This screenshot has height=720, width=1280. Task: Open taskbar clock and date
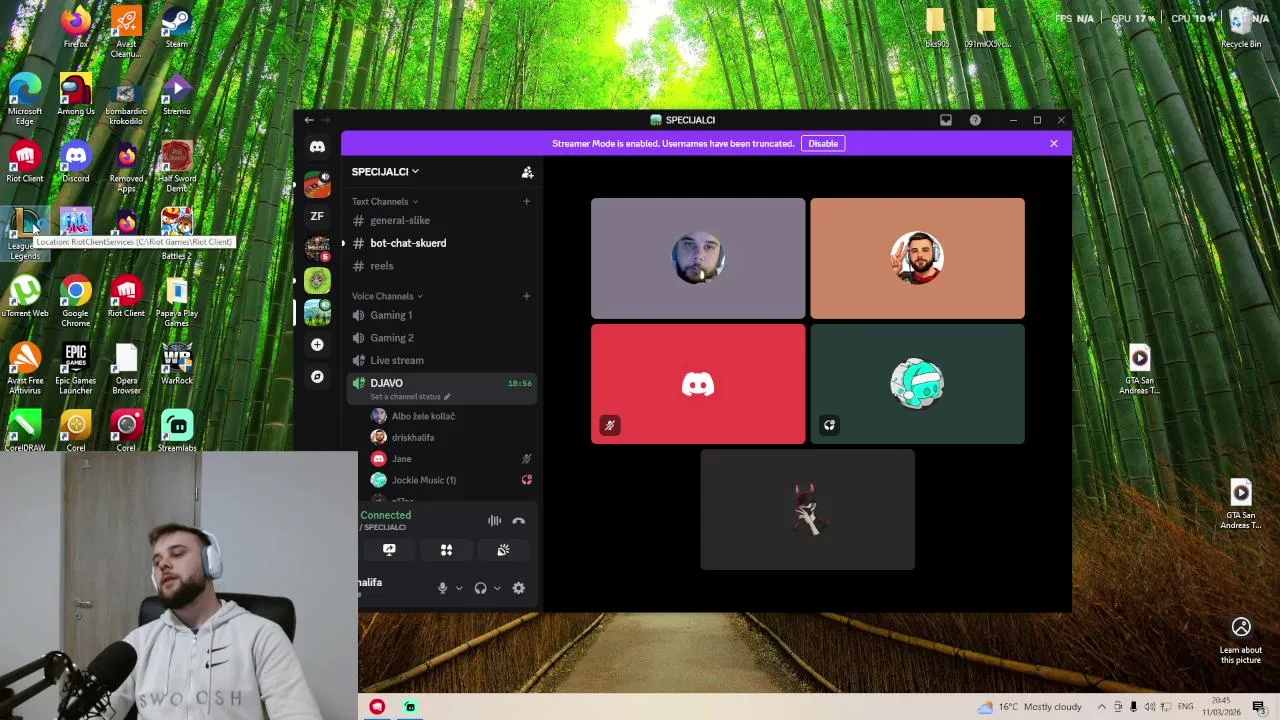pyautogui.click(x=1221, y=707)
